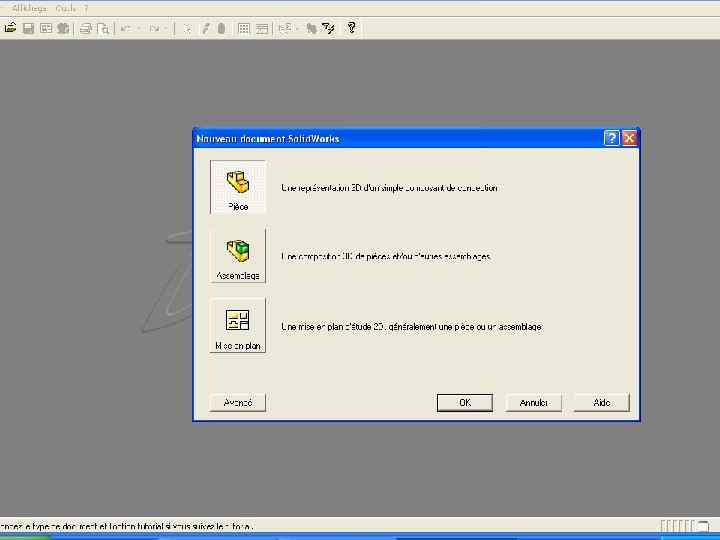Click the Redo arrow icon
Viewport: 720px width, 540px height.
(154, 29)
